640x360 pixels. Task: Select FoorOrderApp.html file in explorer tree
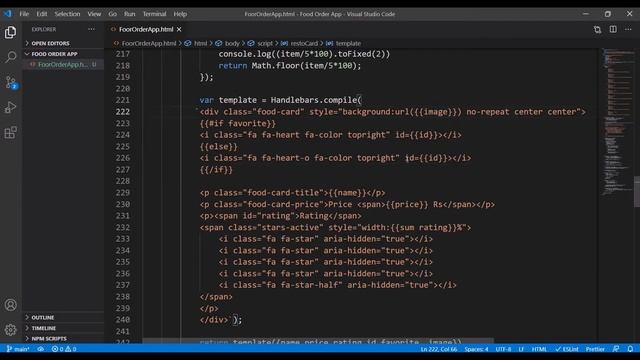(63, 64)
